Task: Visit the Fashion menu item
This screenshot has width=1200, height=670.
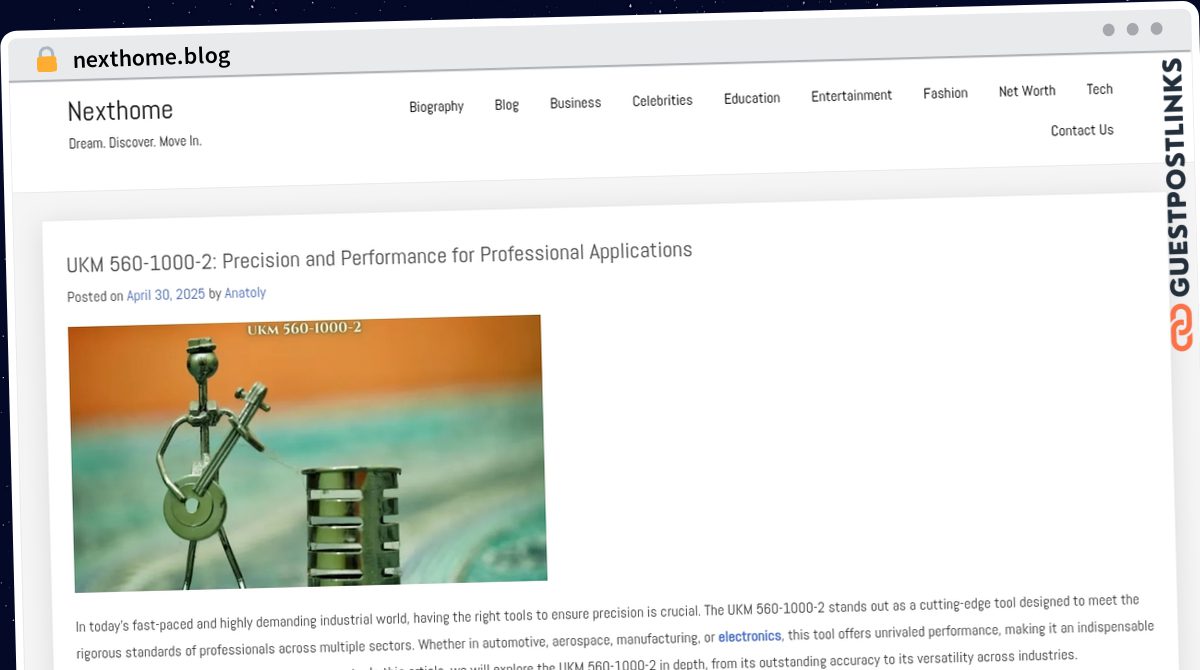Action: pos(945,93)
